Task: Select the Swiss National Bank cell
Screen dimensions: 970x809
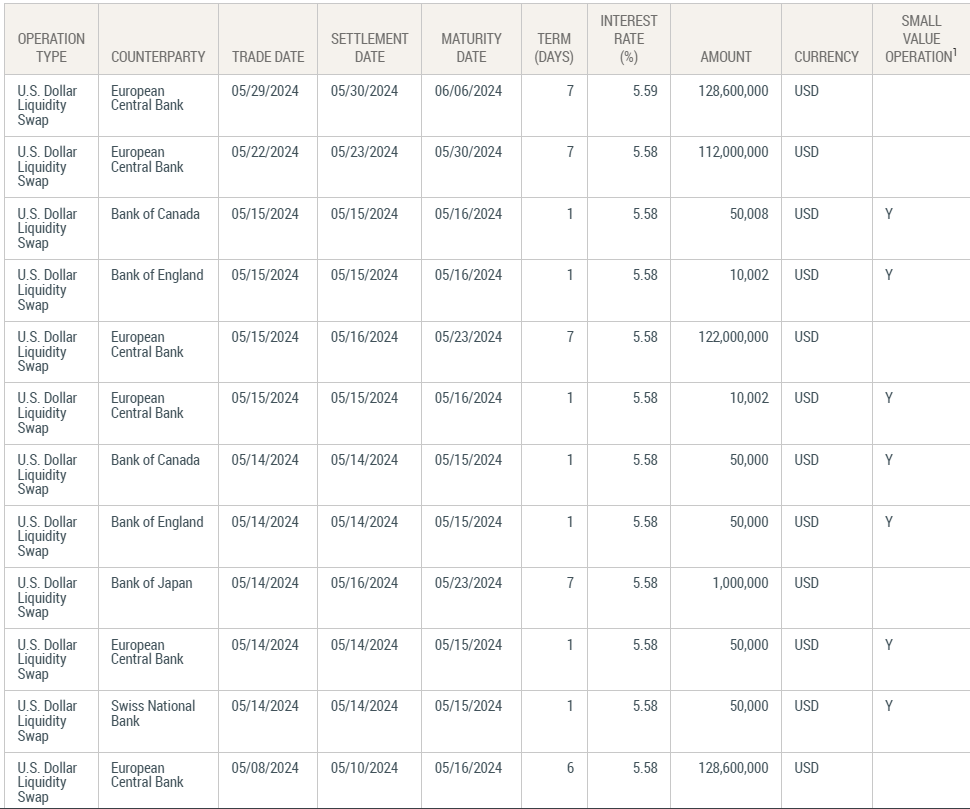Action: point(153,713)
